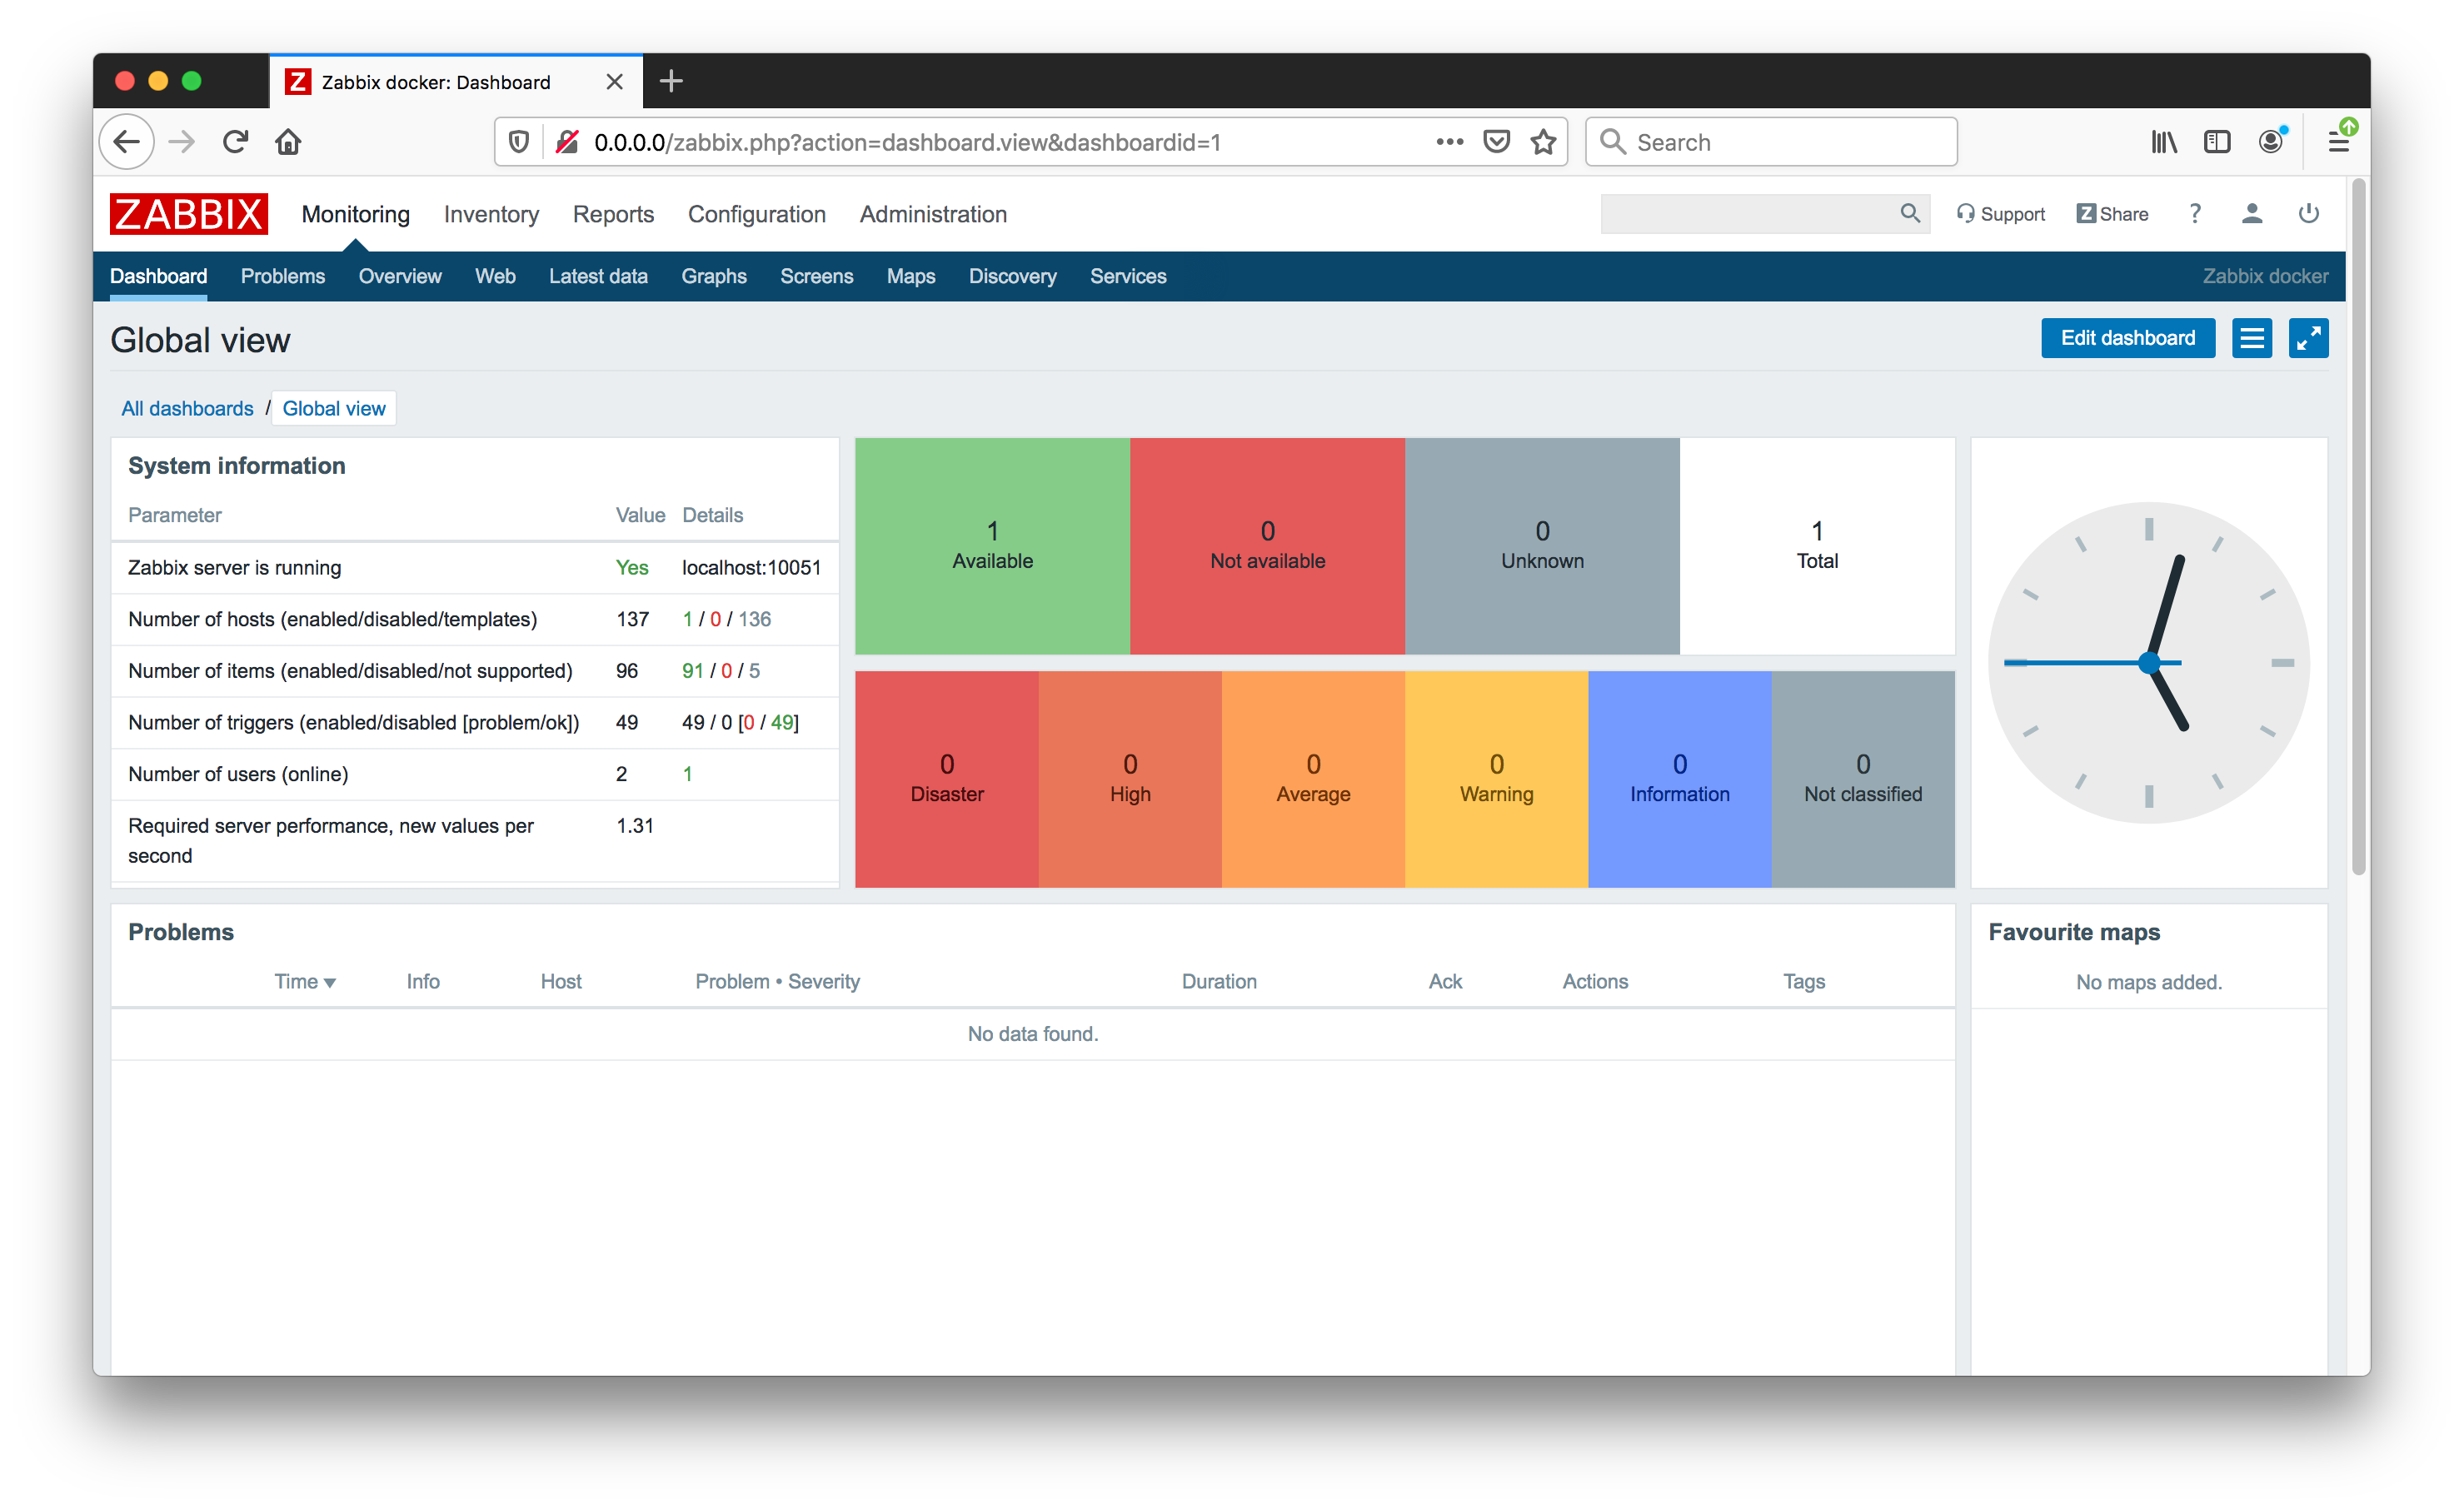Click the Global view breadcrumb
The width and height of the screenshot is (2464, 1509).
(x=333, y=408)
